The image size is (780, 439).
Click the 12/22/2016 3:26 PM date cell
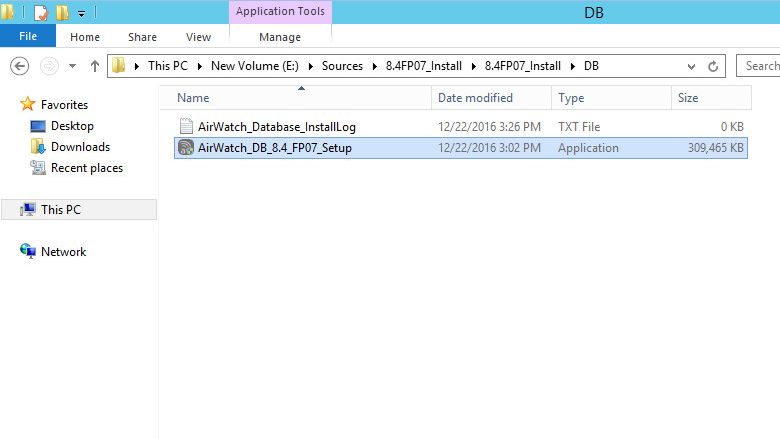[x=489, y=127]
